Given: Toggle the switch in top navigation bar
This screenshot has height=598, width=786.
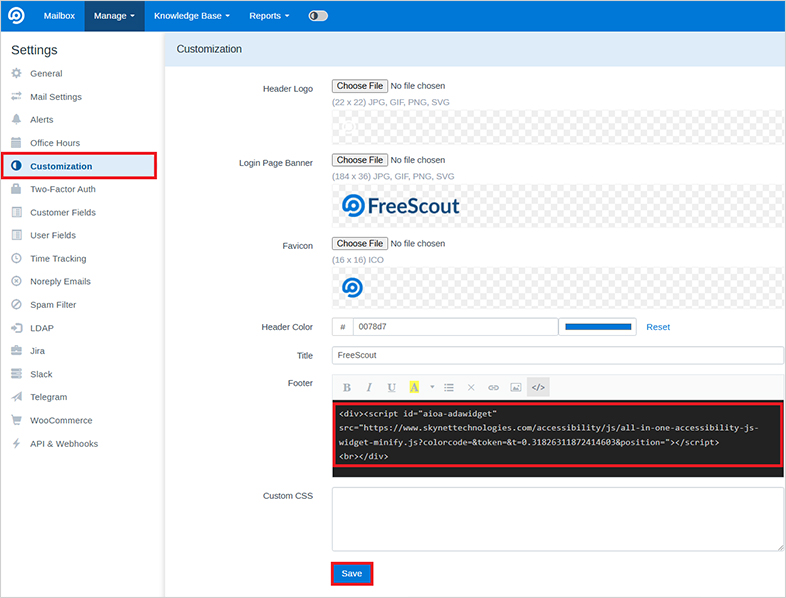Looking at the screenshot, I should [318, 16].
